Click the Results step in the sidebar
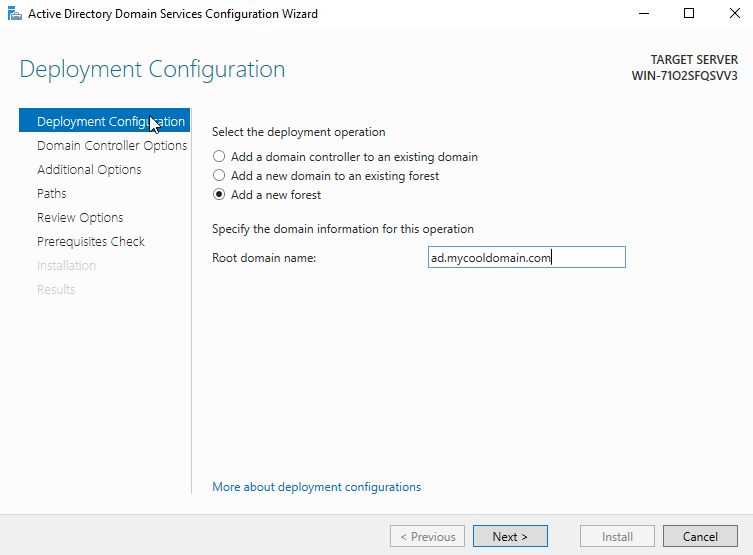Image resolution: width=753 pixels, height=555 pixels. pos(56,290)
